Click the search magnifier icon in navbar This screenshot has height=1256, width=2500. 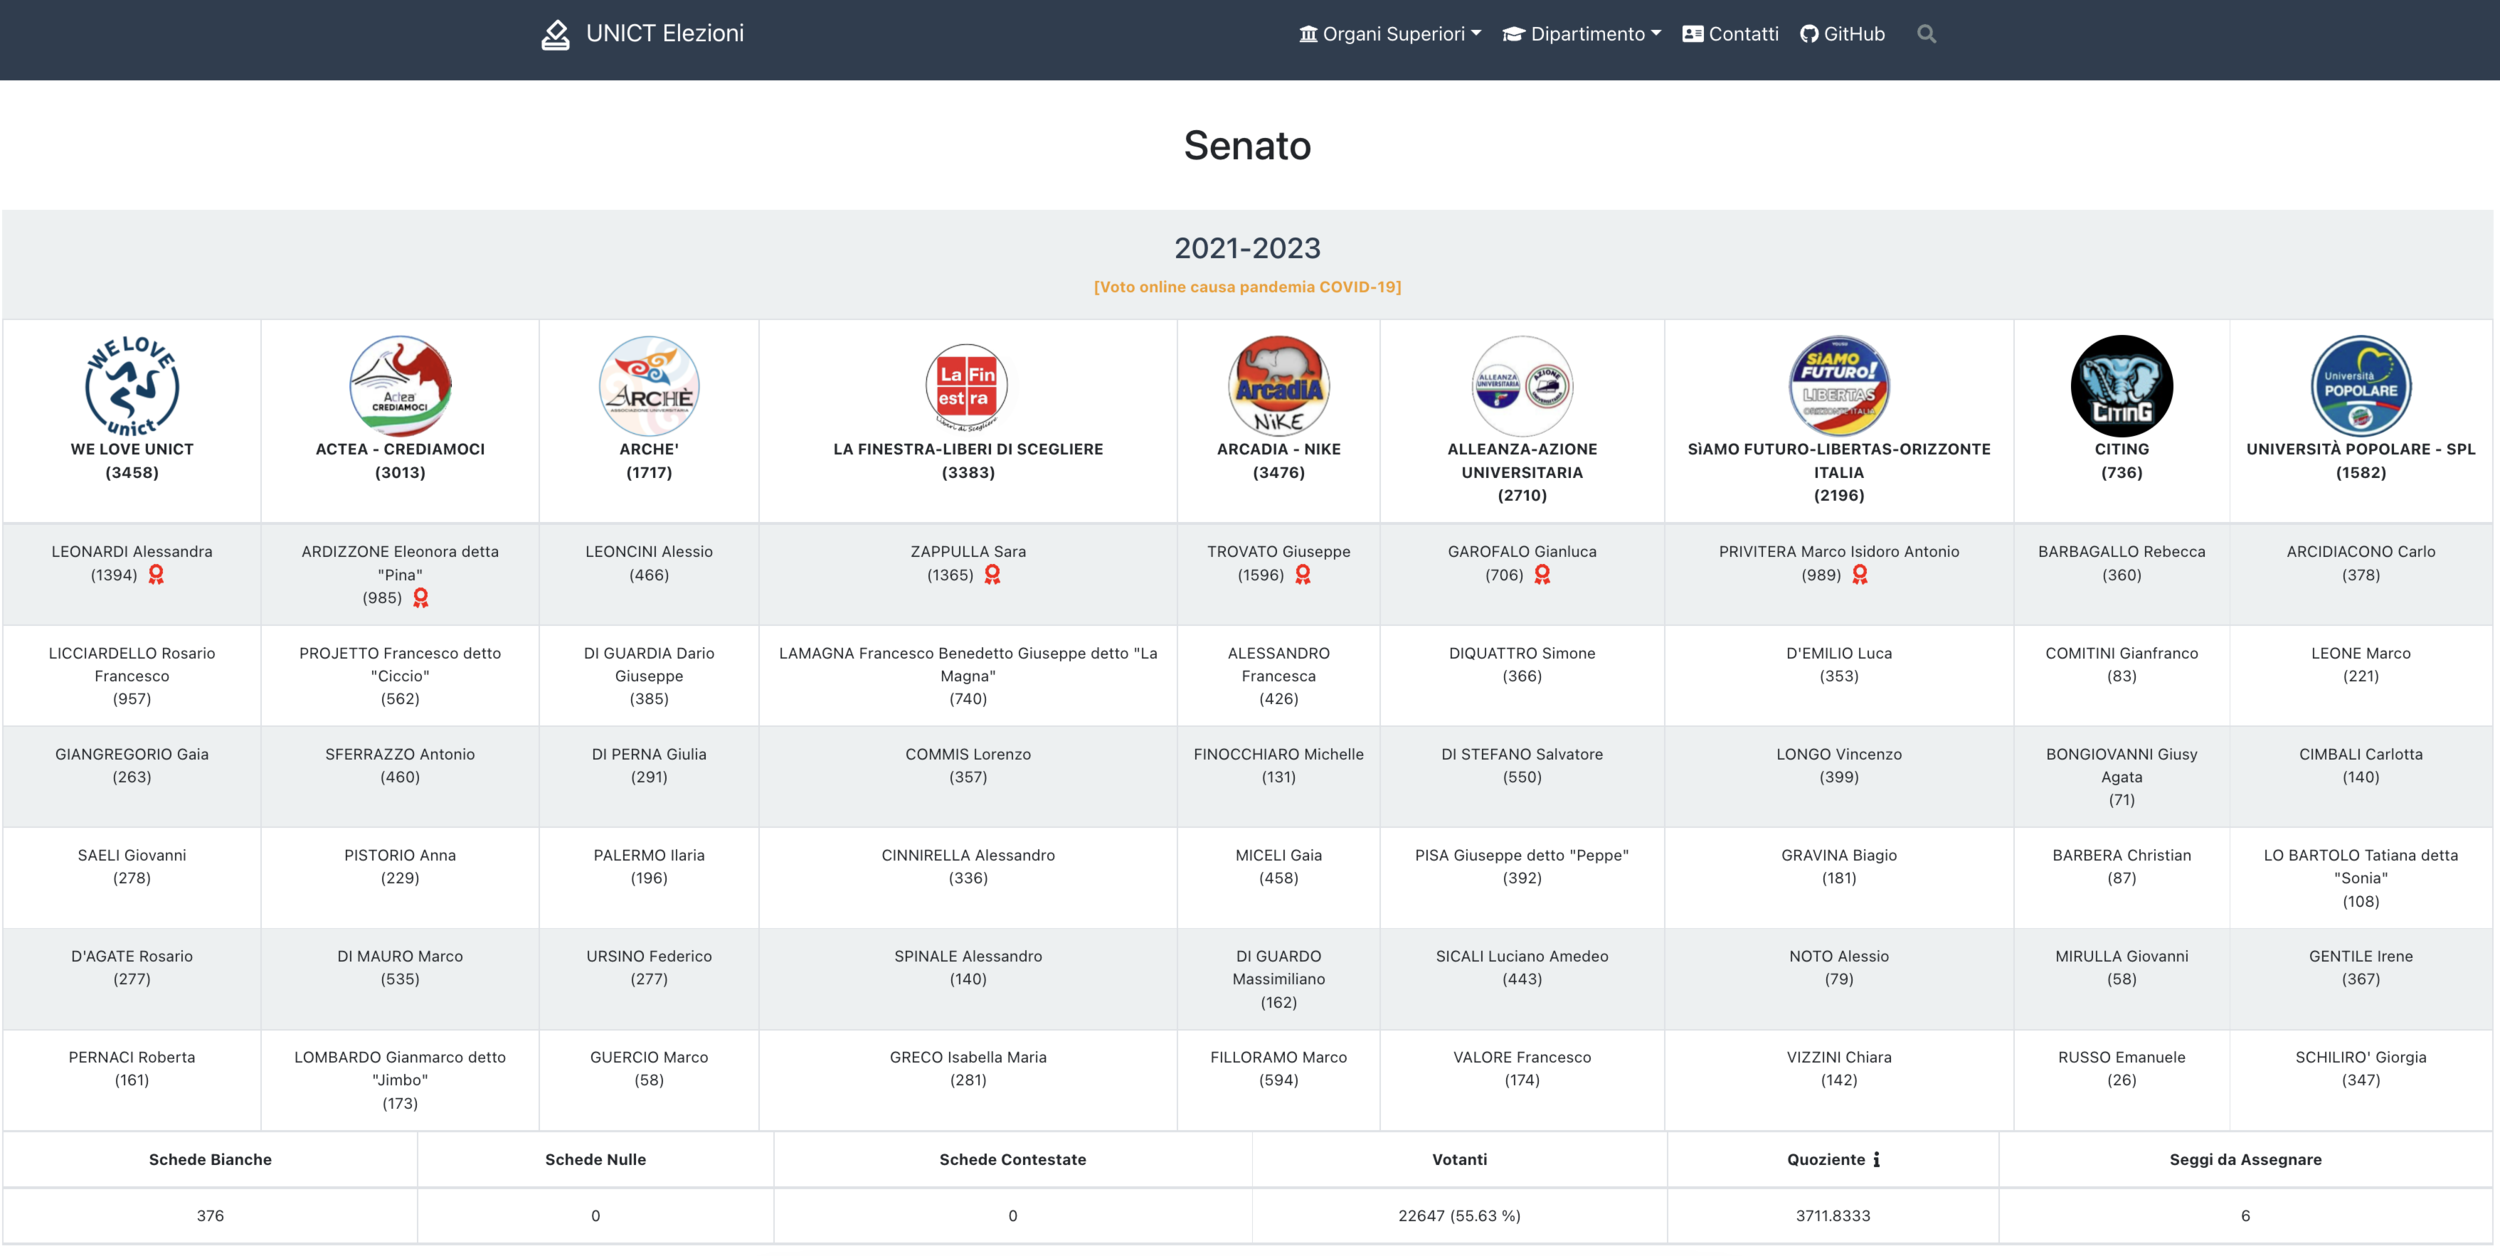(1926, 34)
